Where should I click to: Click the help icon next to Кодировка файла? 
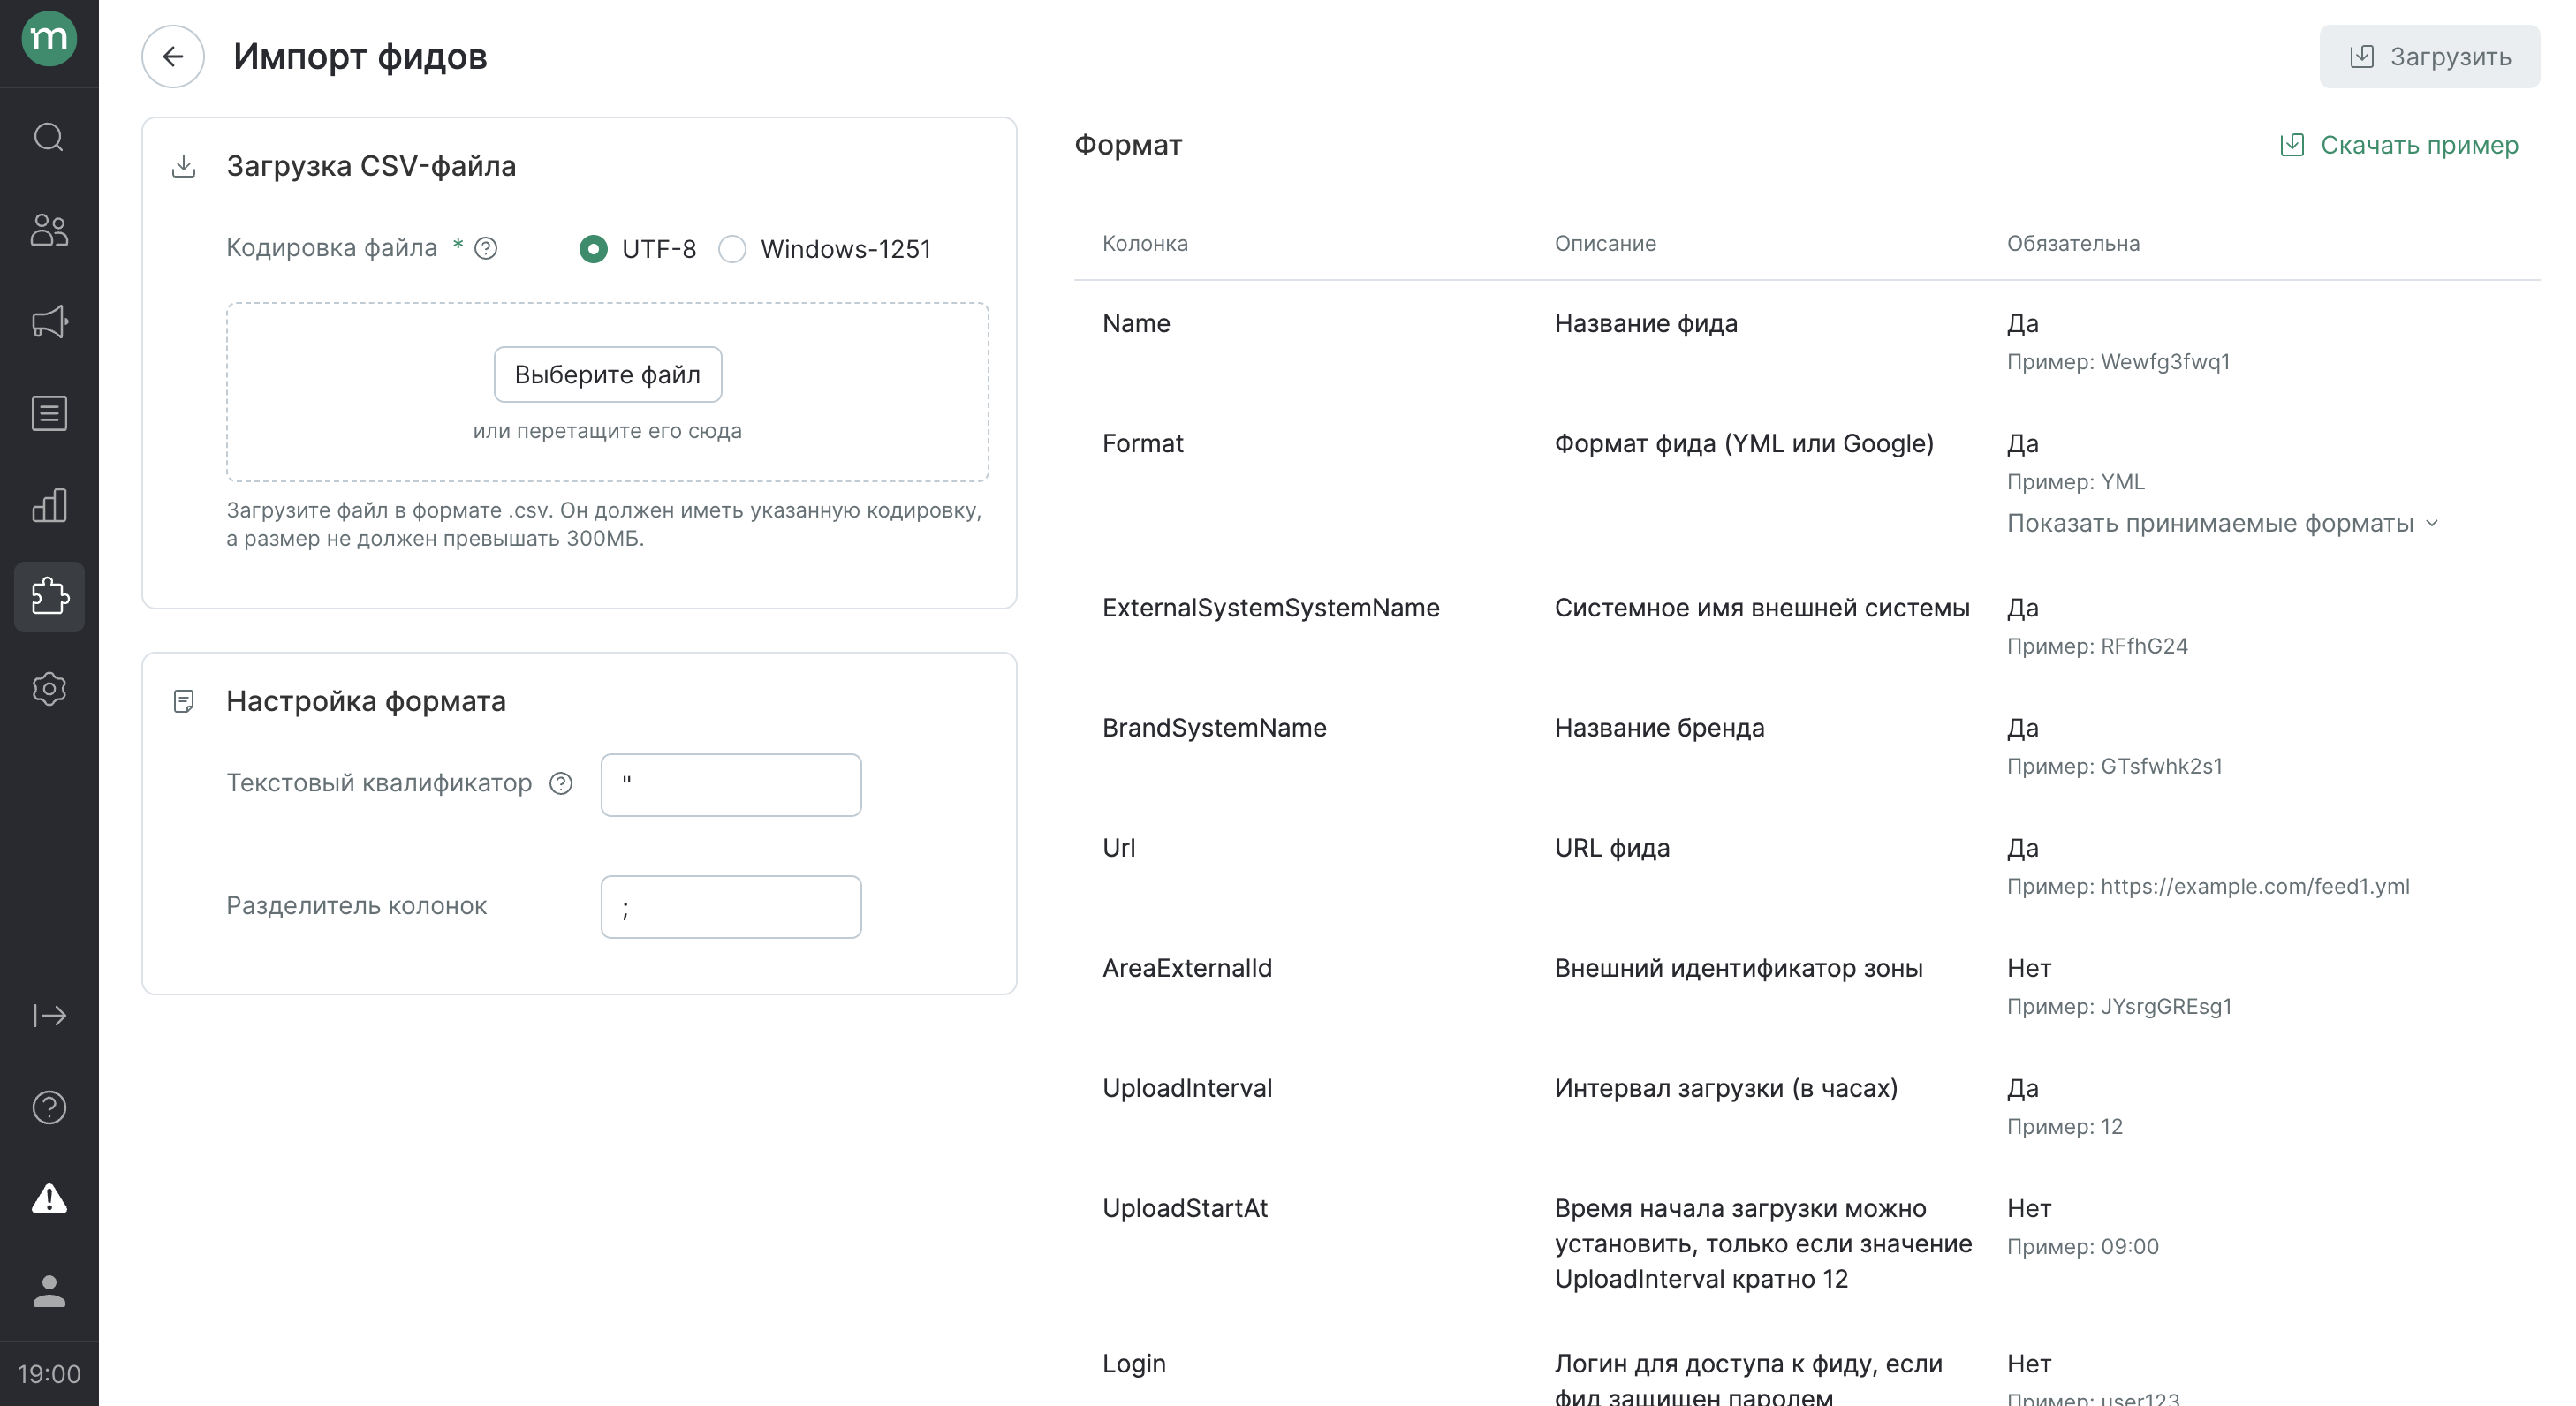click(x=486, y=248)
